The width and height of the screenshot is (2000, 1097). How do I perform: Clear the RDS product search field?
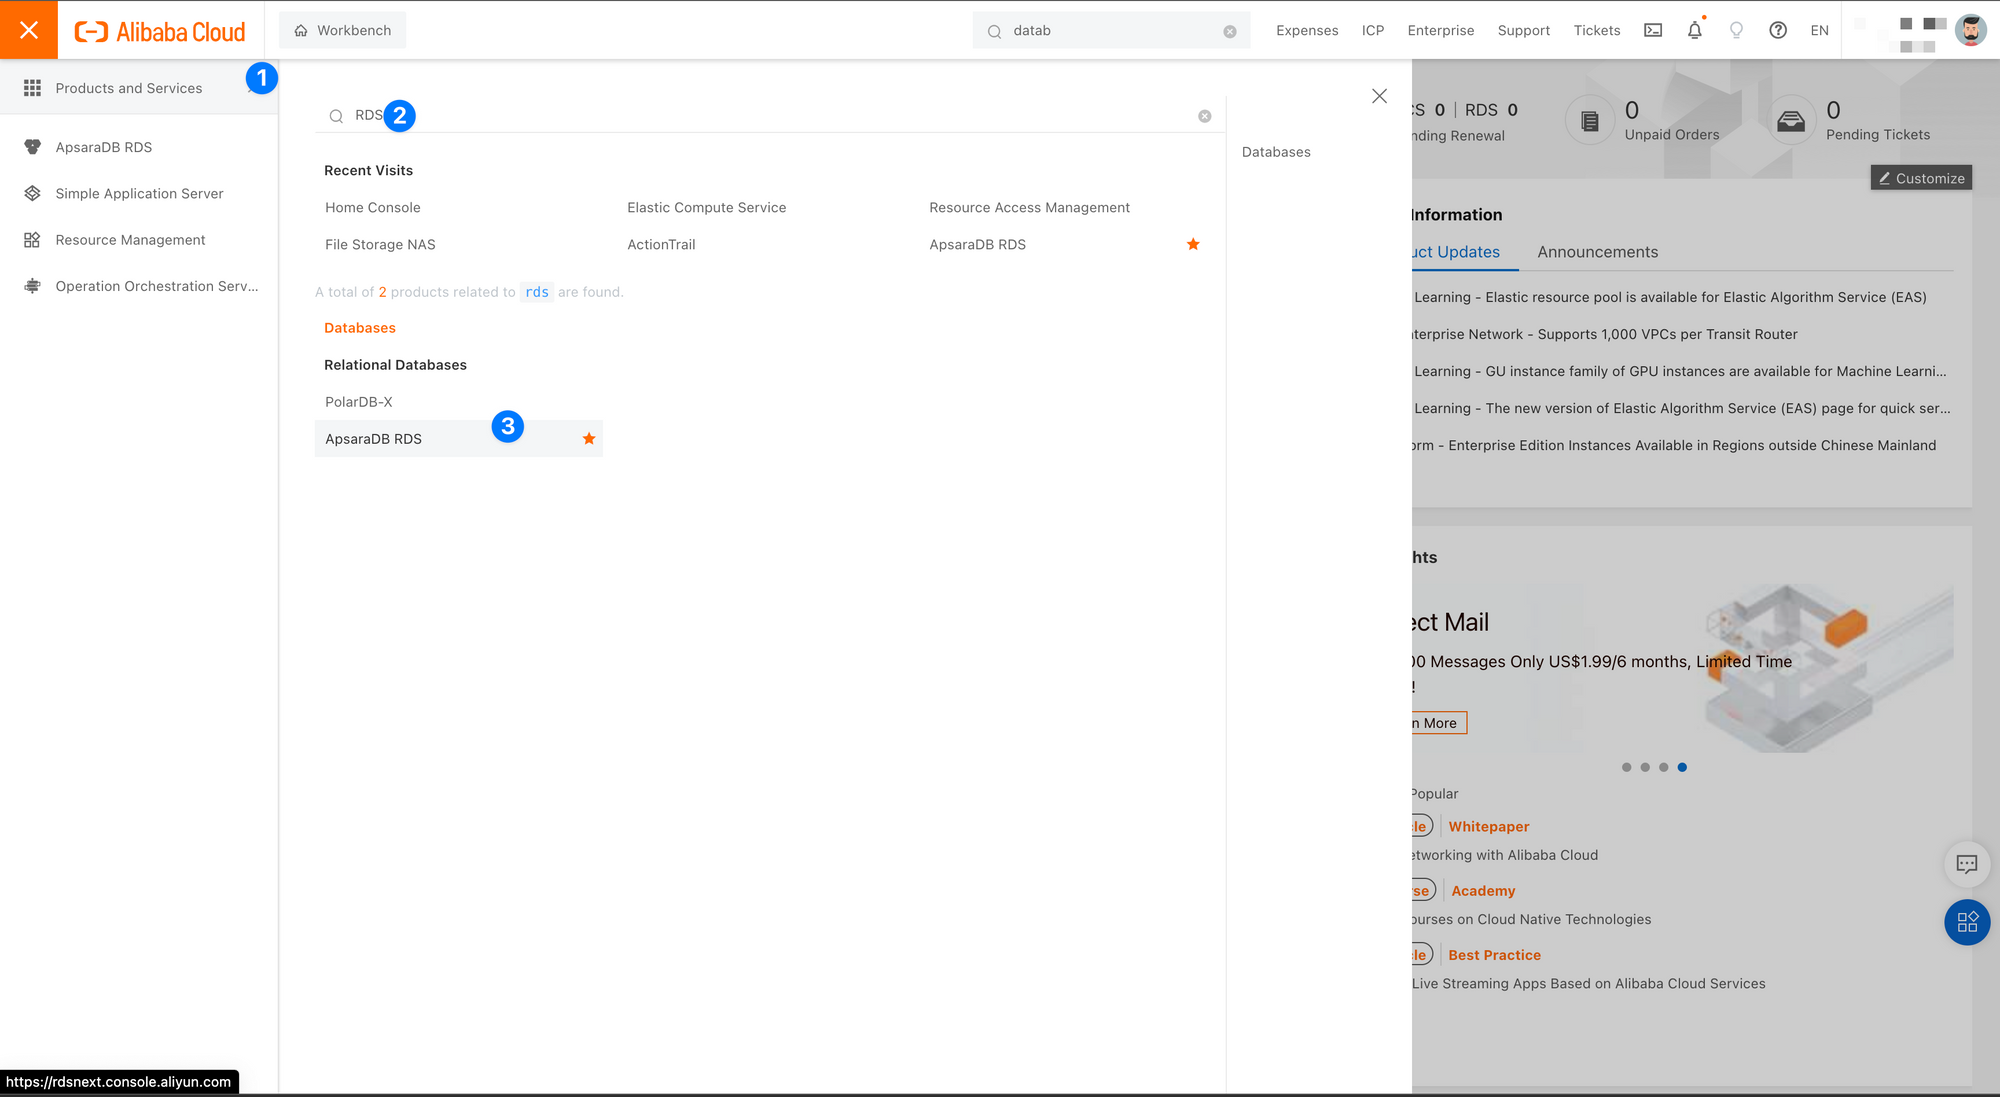[1204, 116]
